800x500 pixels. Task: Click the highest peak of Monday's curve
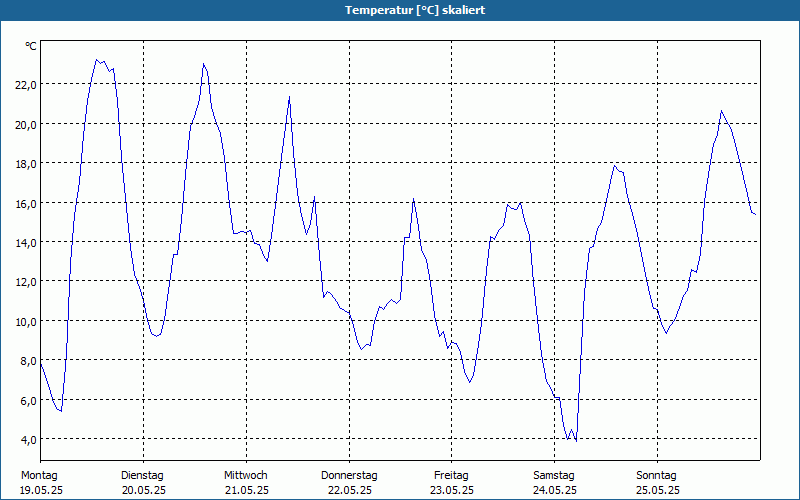click(96, 60)
